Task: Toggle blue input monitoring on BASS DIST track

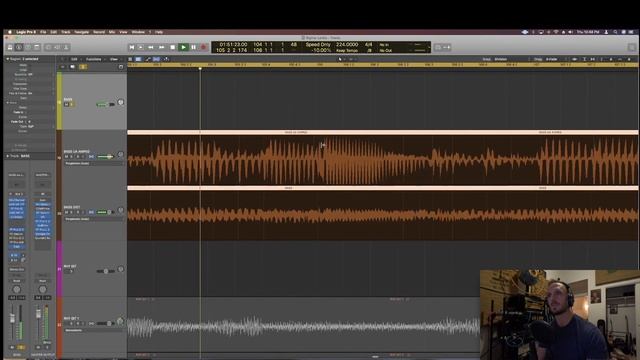Action: [x=91, y=212]
